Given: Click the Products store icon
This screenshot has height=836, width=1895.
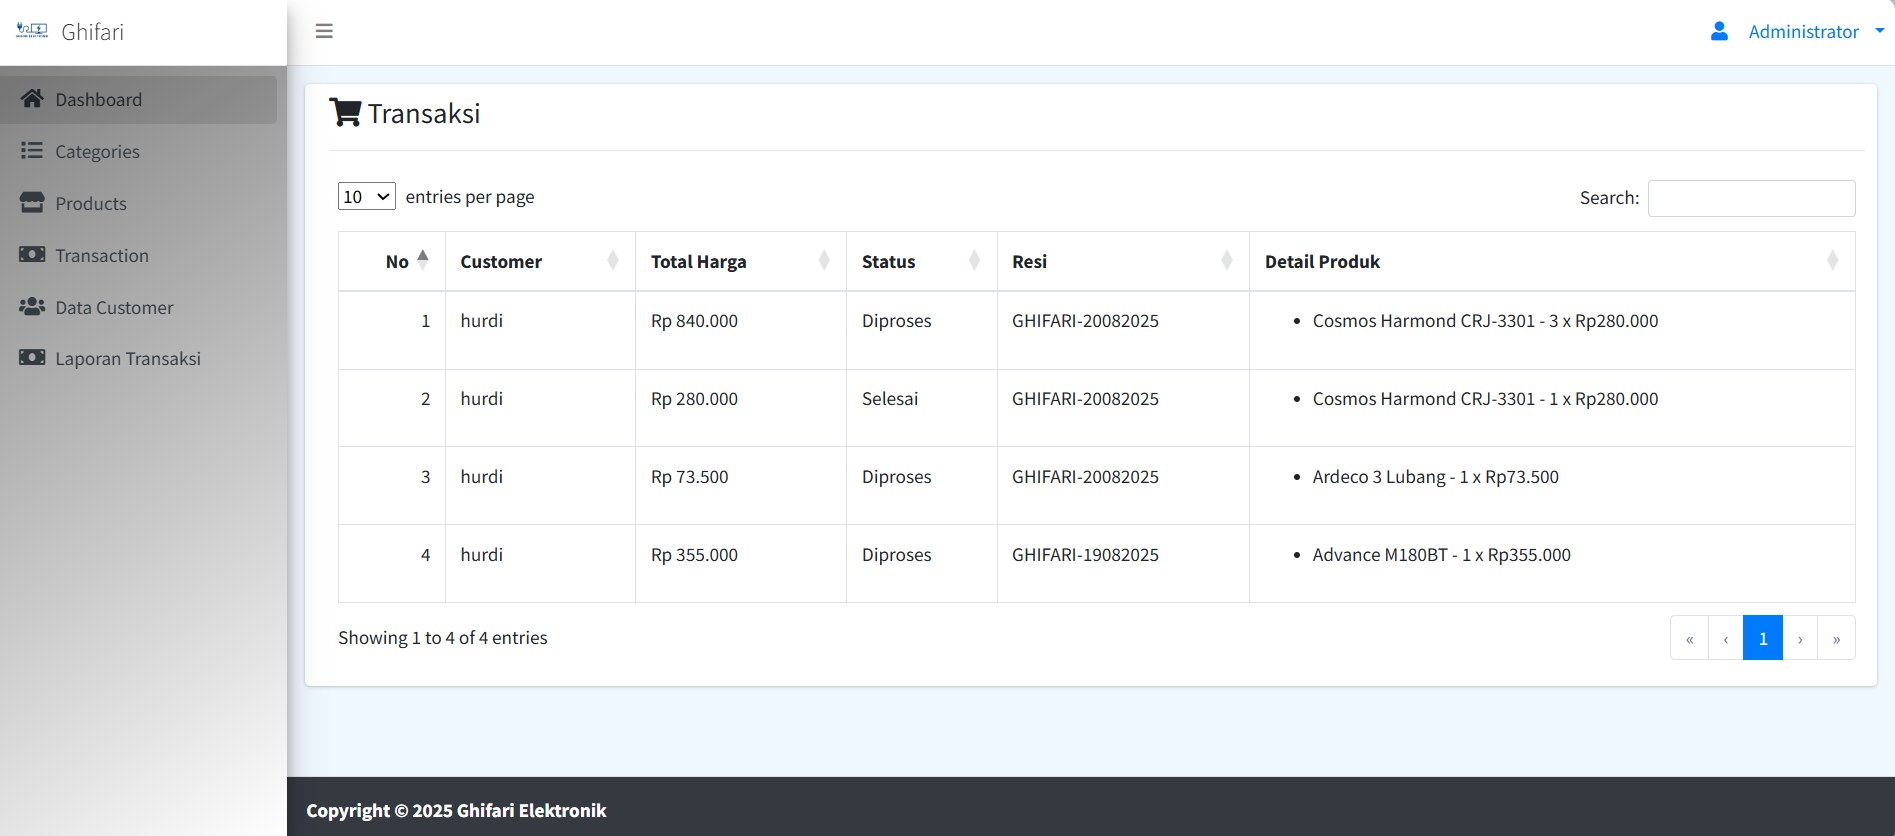Looking at the screenshot, I should [x=32, y=203].
